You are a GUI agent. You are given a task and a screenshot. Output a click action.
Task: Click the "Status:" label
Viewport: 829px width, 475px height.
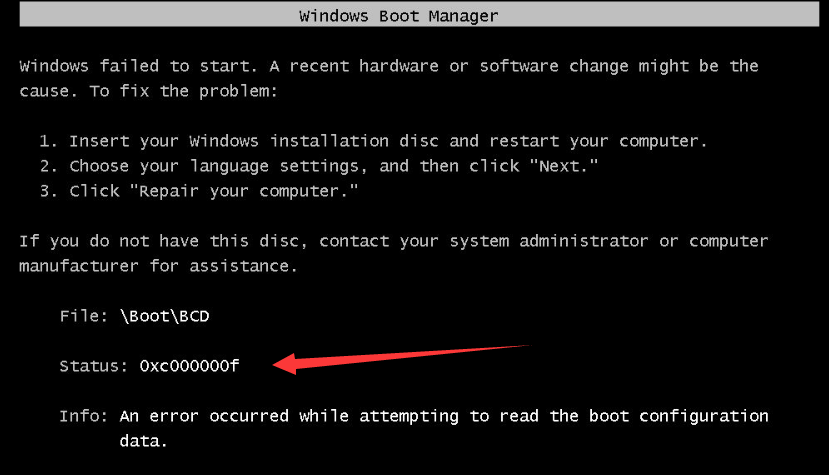tap(94, 366)
